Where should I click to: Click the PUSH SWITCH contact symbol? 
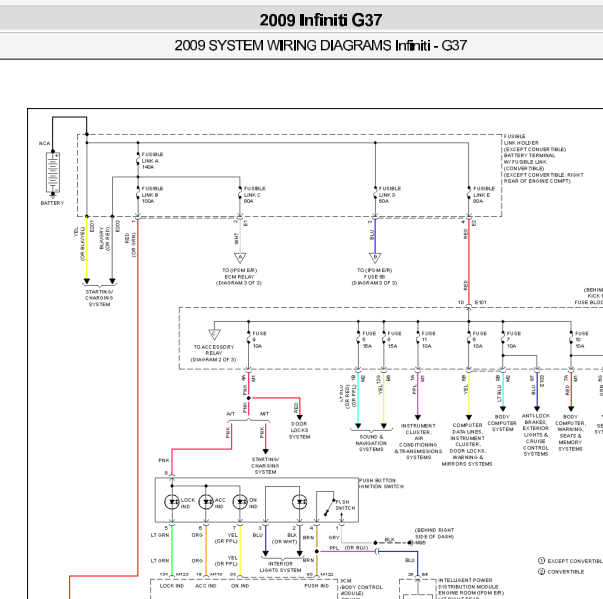pos(329,507)
